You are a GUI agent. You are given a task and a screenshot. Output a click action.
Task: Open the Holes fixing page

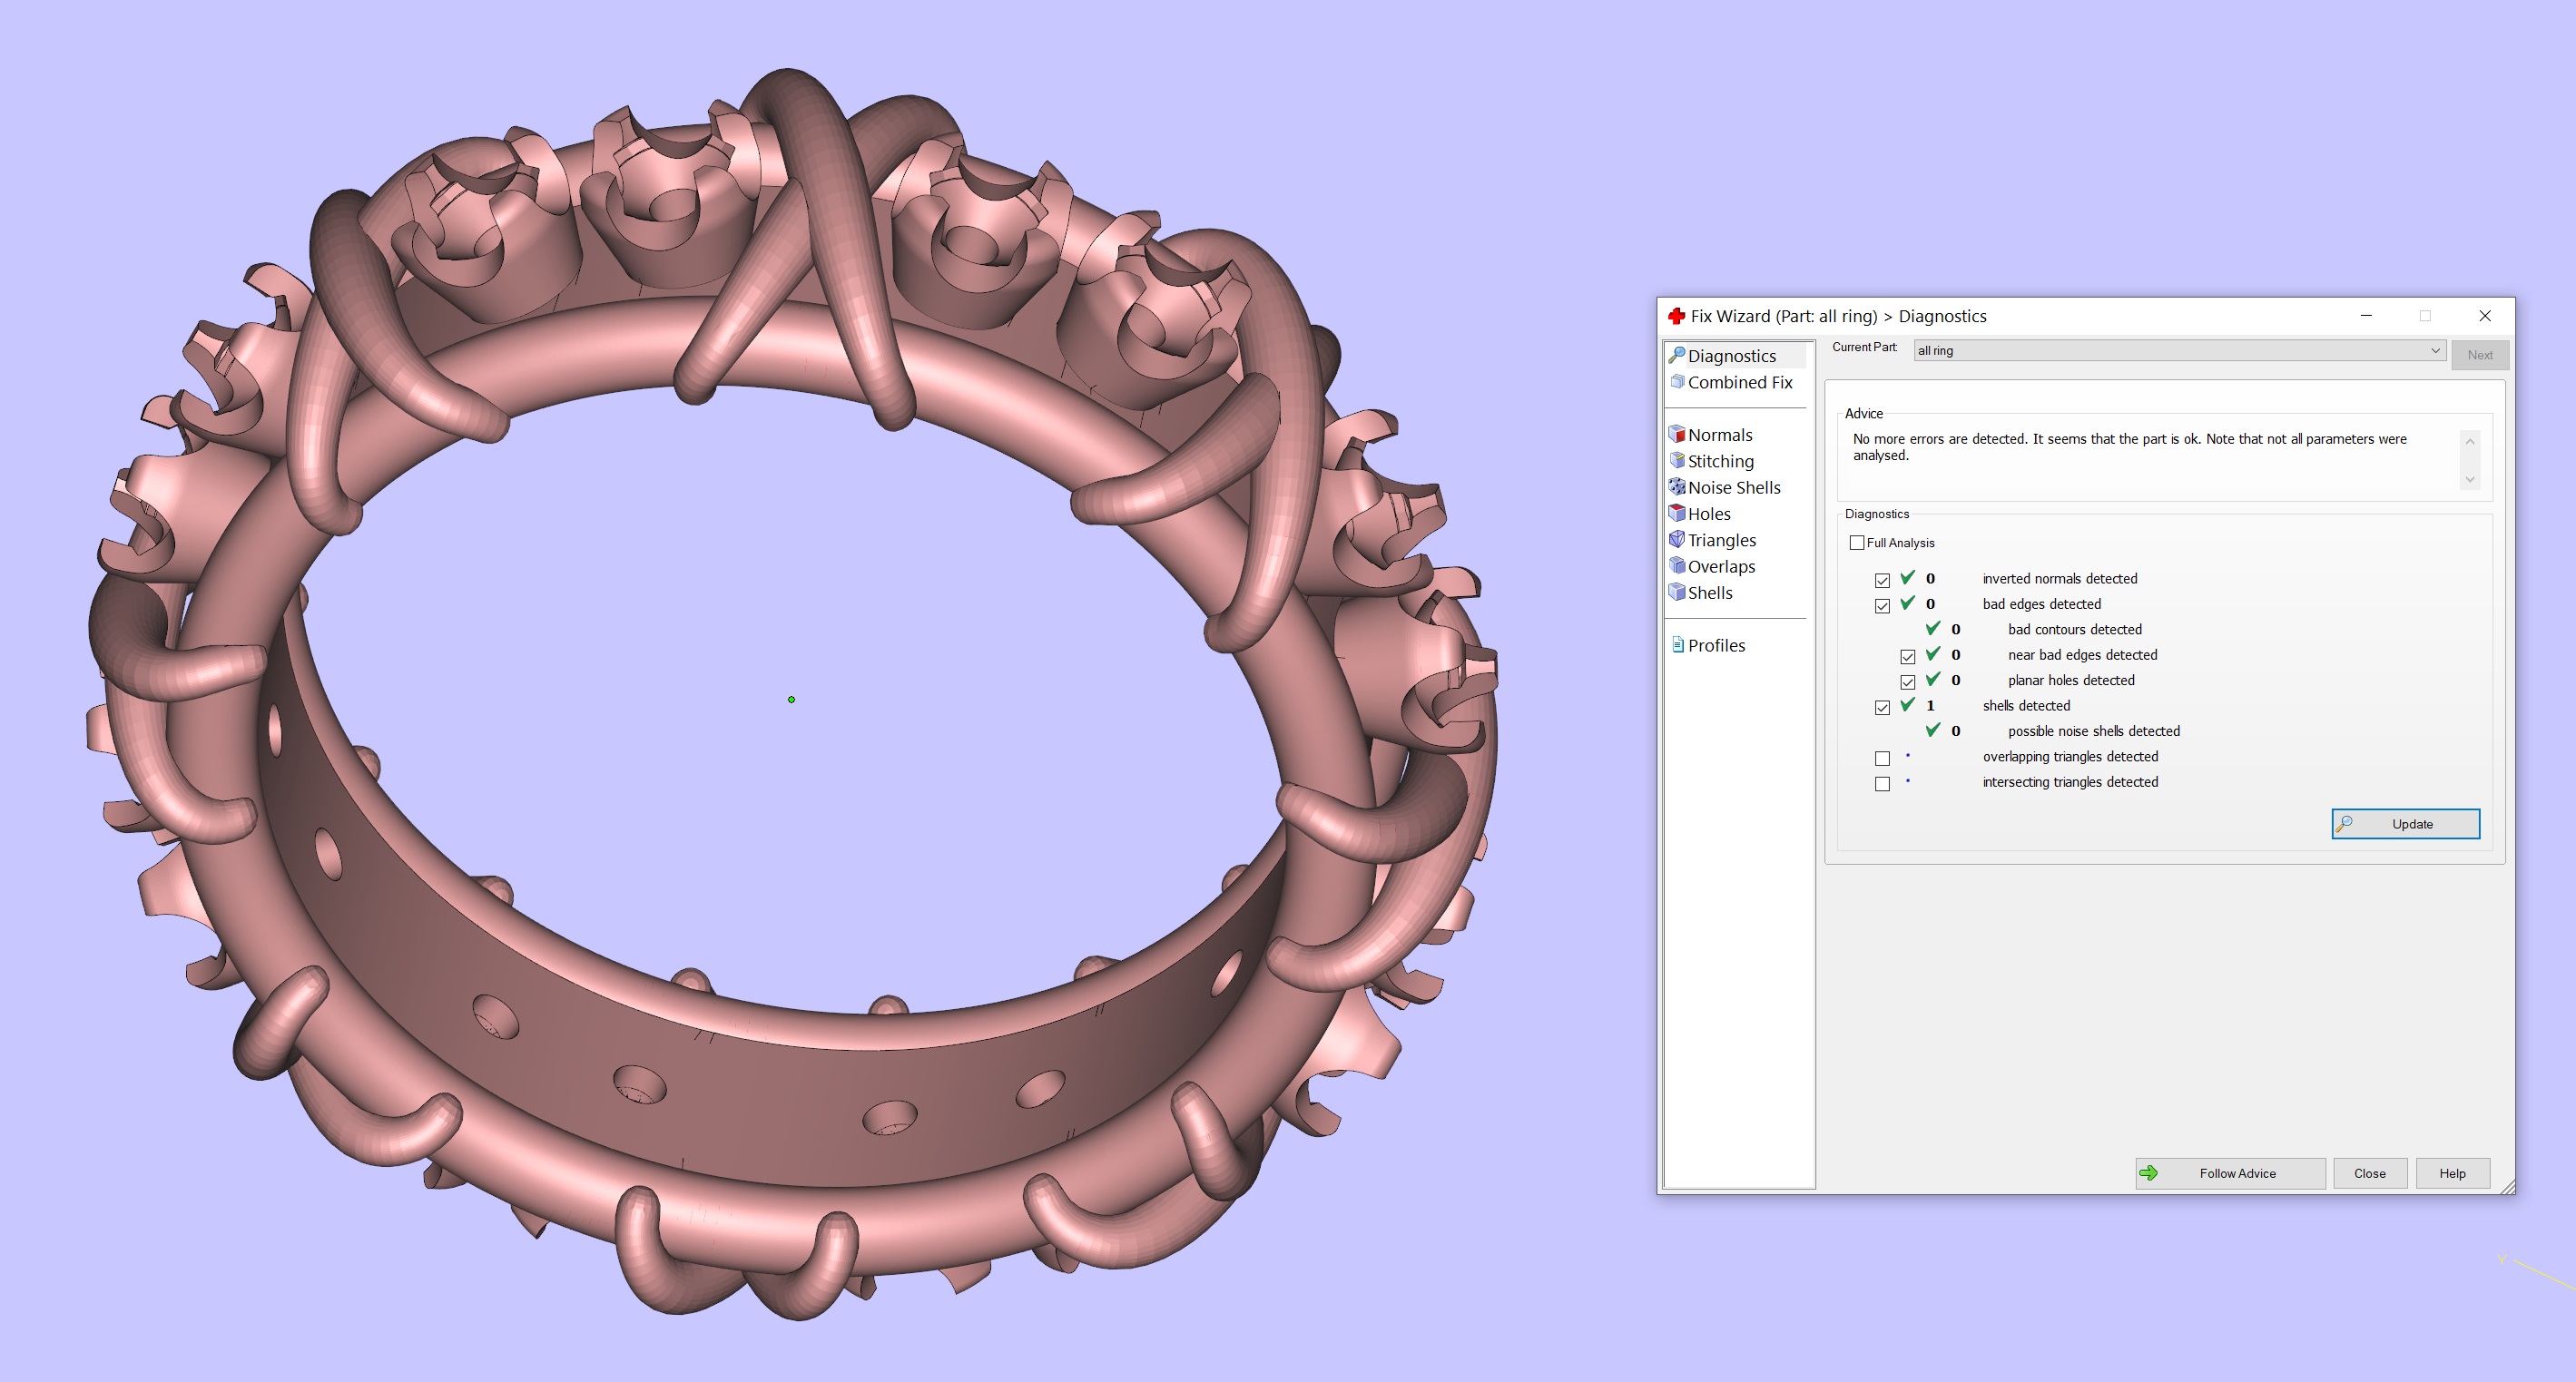tap(1709, 513)
